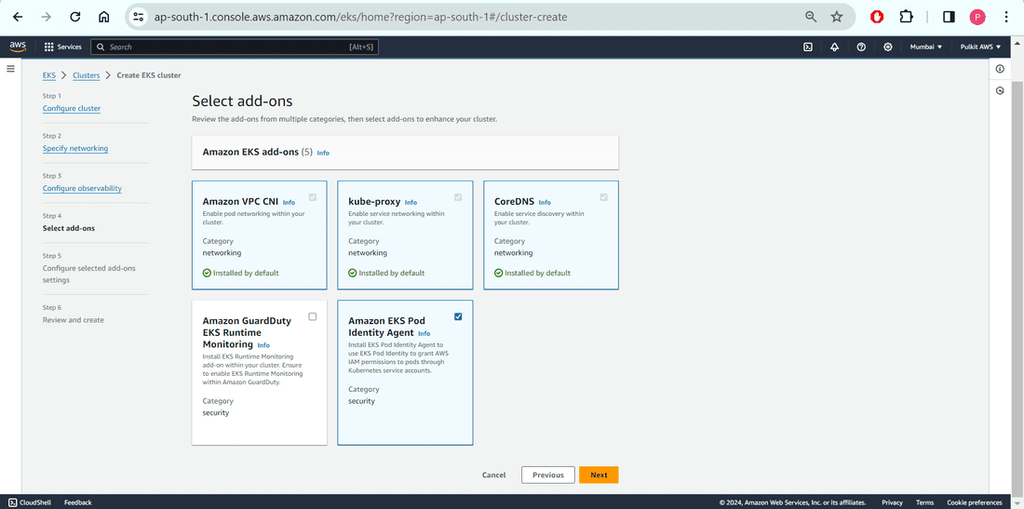
Task: Launch CloudShell from the top bar icon
Action: 808,47
